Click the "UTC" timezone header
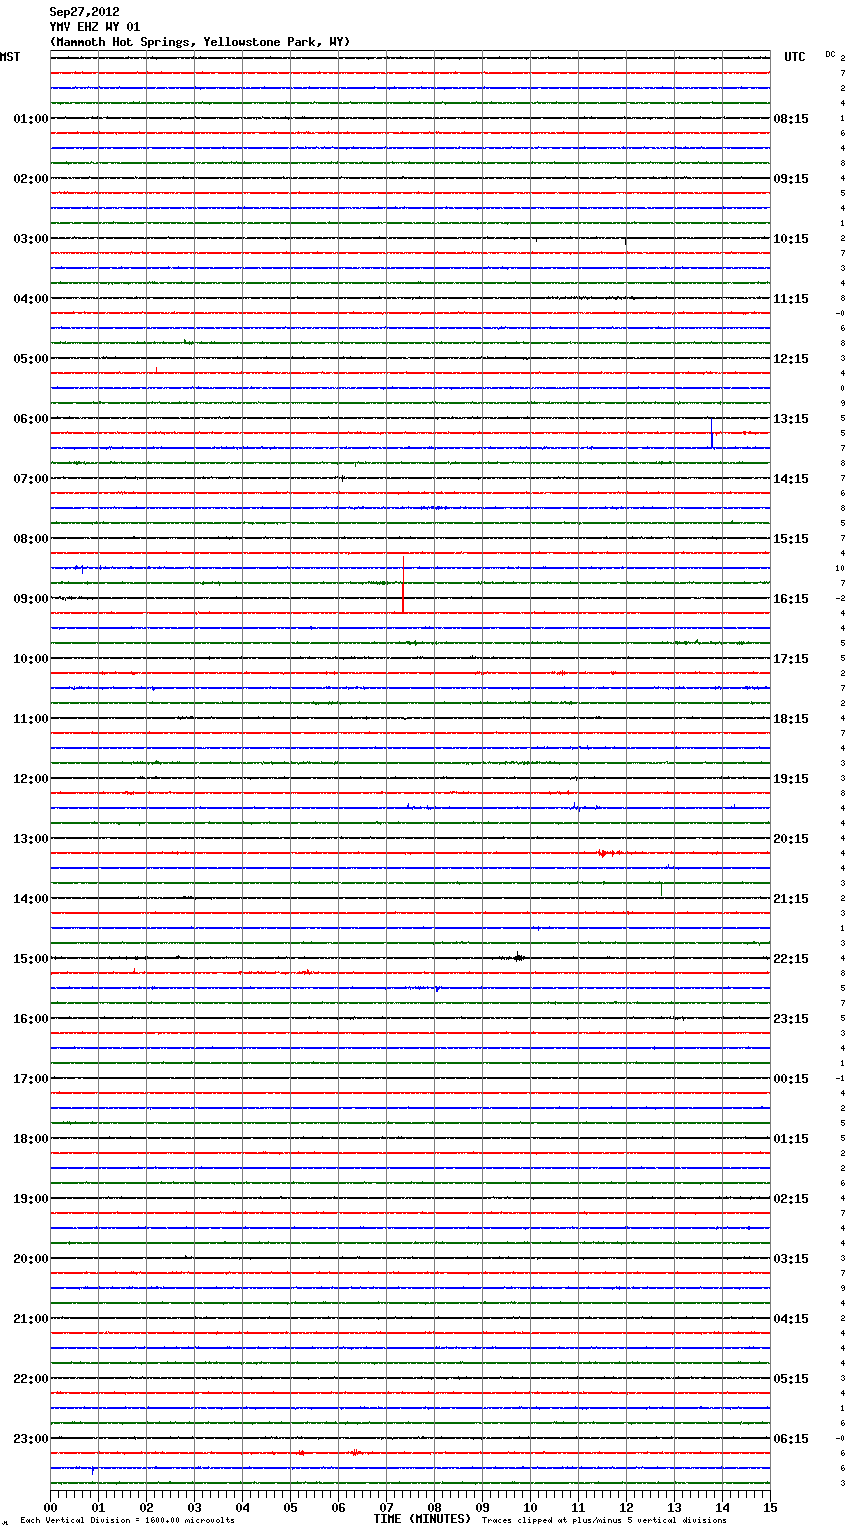 (795, 57)
